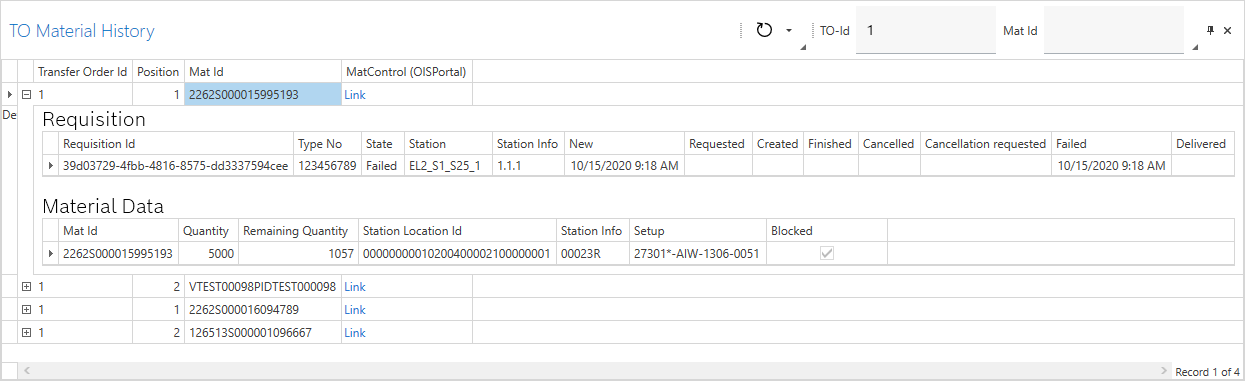Viewport: 1245px width, 381px height.
Task: Click the Station Location Id column header
Action: [x=457, y=231]
